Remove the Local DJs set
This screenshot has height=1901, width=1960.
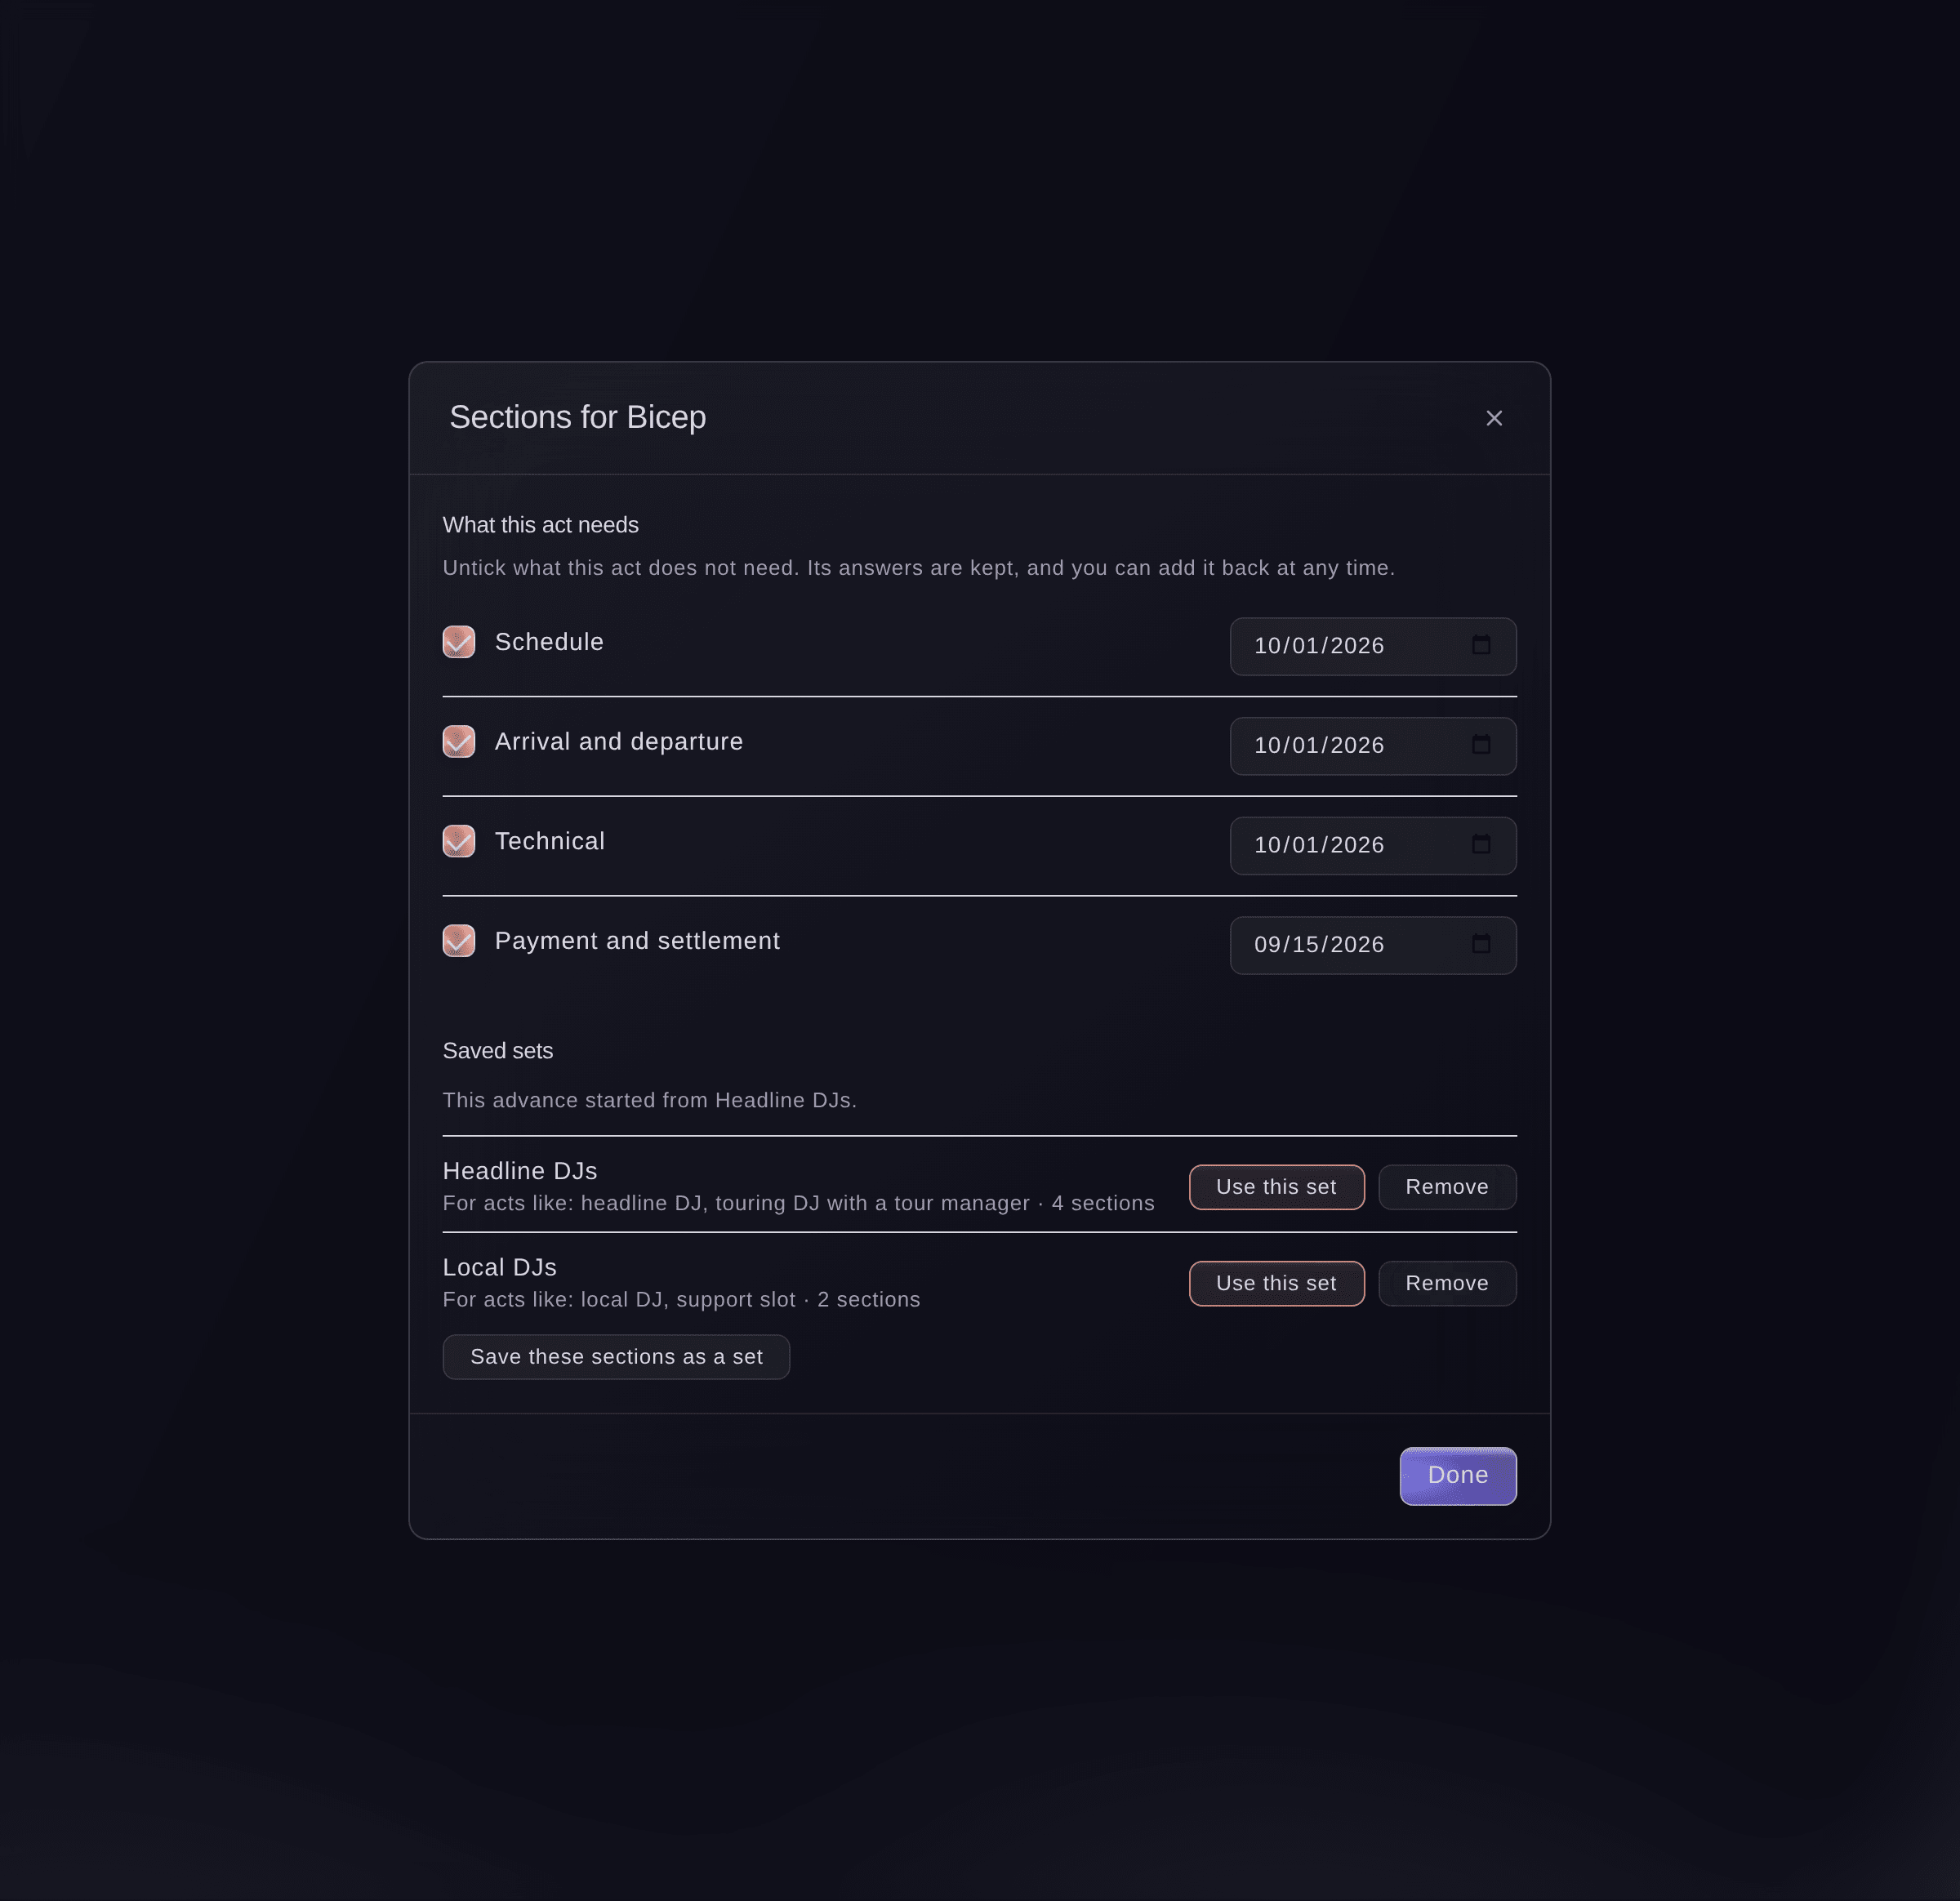1447,1283
